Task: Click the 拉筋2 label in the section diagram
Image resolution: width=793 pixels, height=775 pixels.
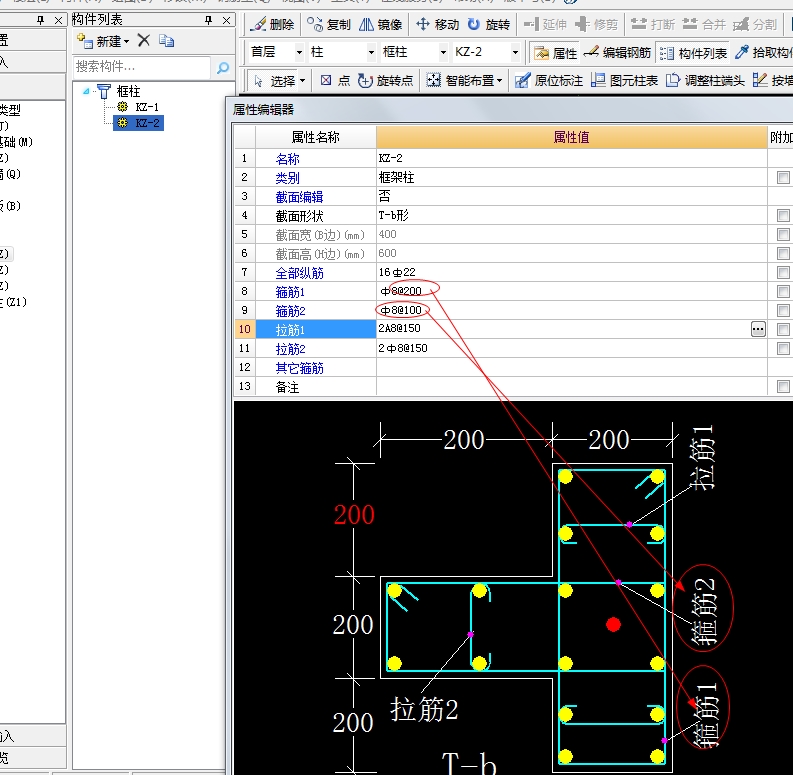Action: [424, 709]
